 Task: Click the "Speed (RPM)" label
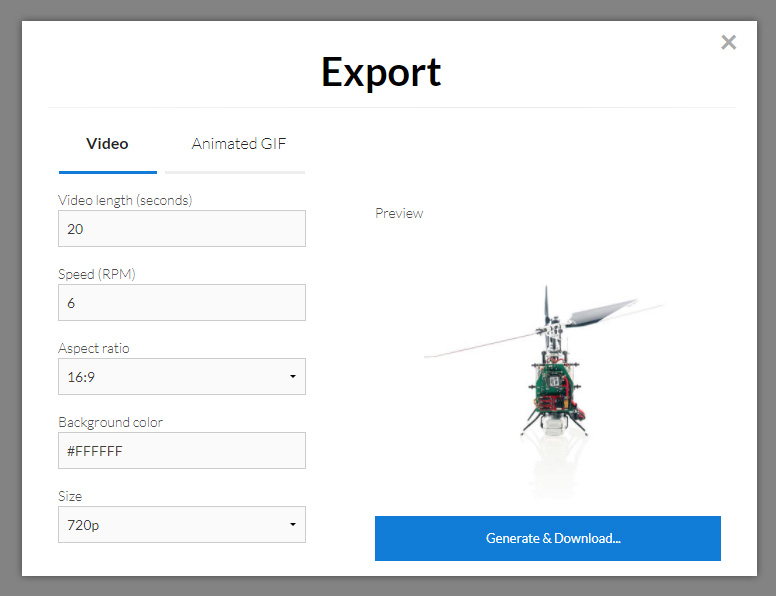click(x=97, y=274)
